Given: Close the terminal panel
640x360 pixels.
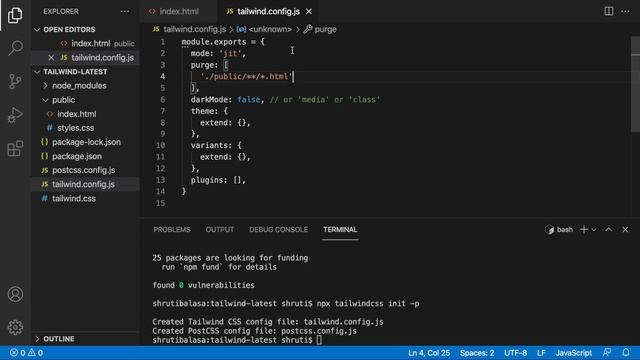Looking at the screenshot, I should coord(625,229).
